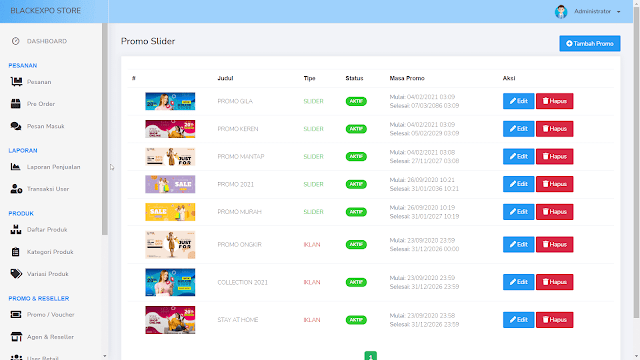Delete PROMO ONGKIR with Hapus
Image resolution: width=640 pixels, height=360 pixels.
coord(554,244)
